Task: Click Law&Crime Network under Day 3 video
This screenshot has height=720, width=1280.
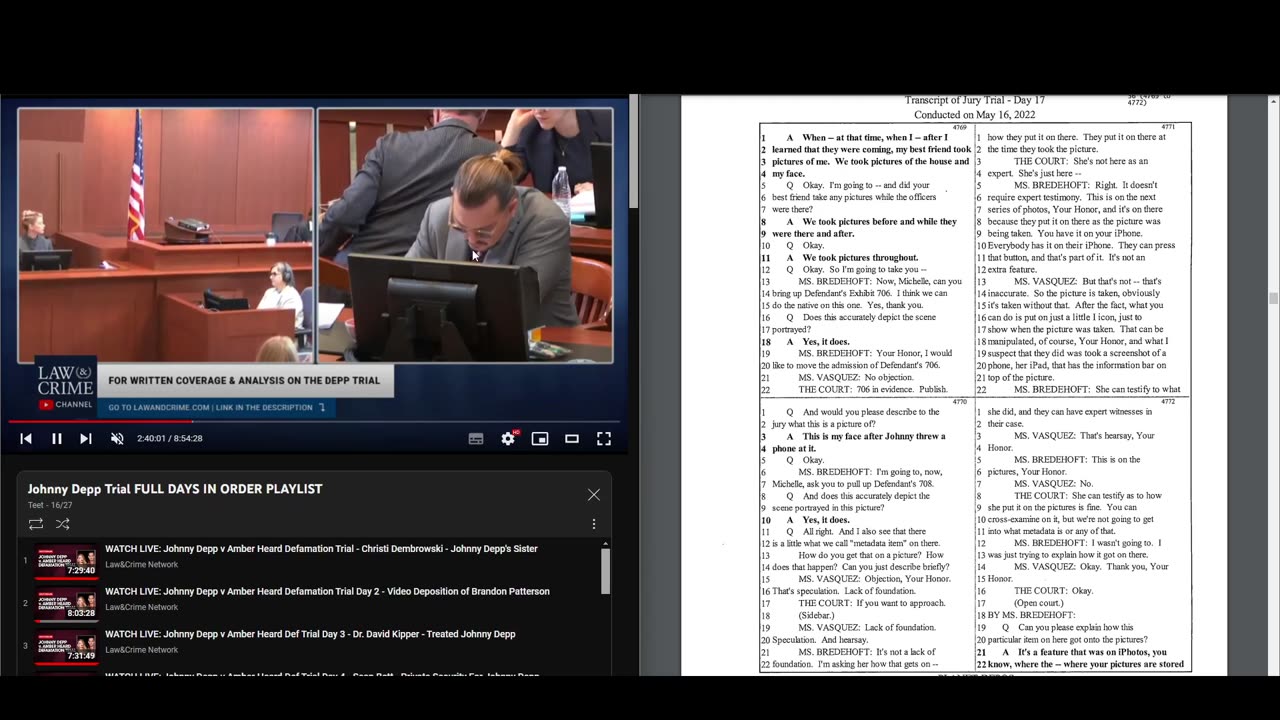Action: tap(141, 651)
